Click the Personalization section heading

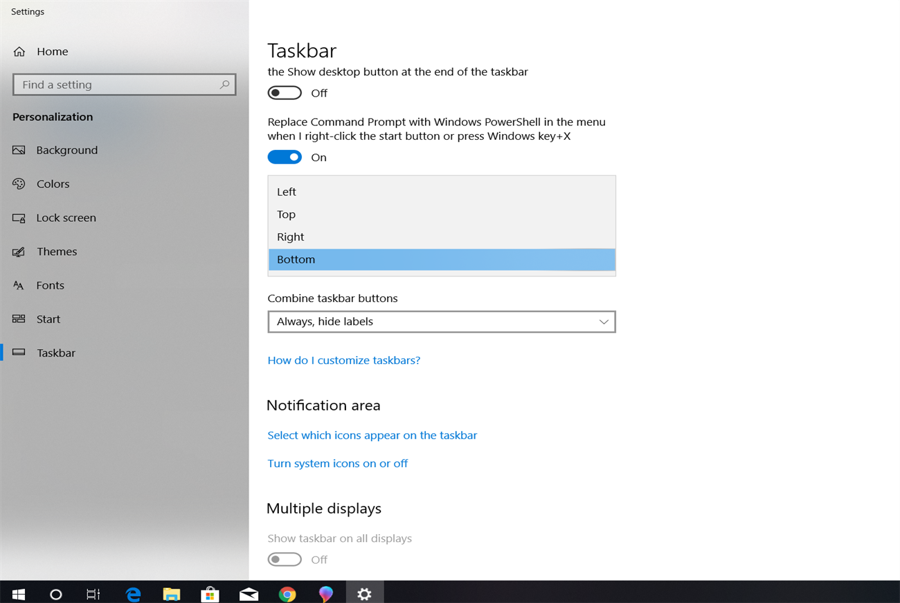pyautogui.click(x=52, y=117)
